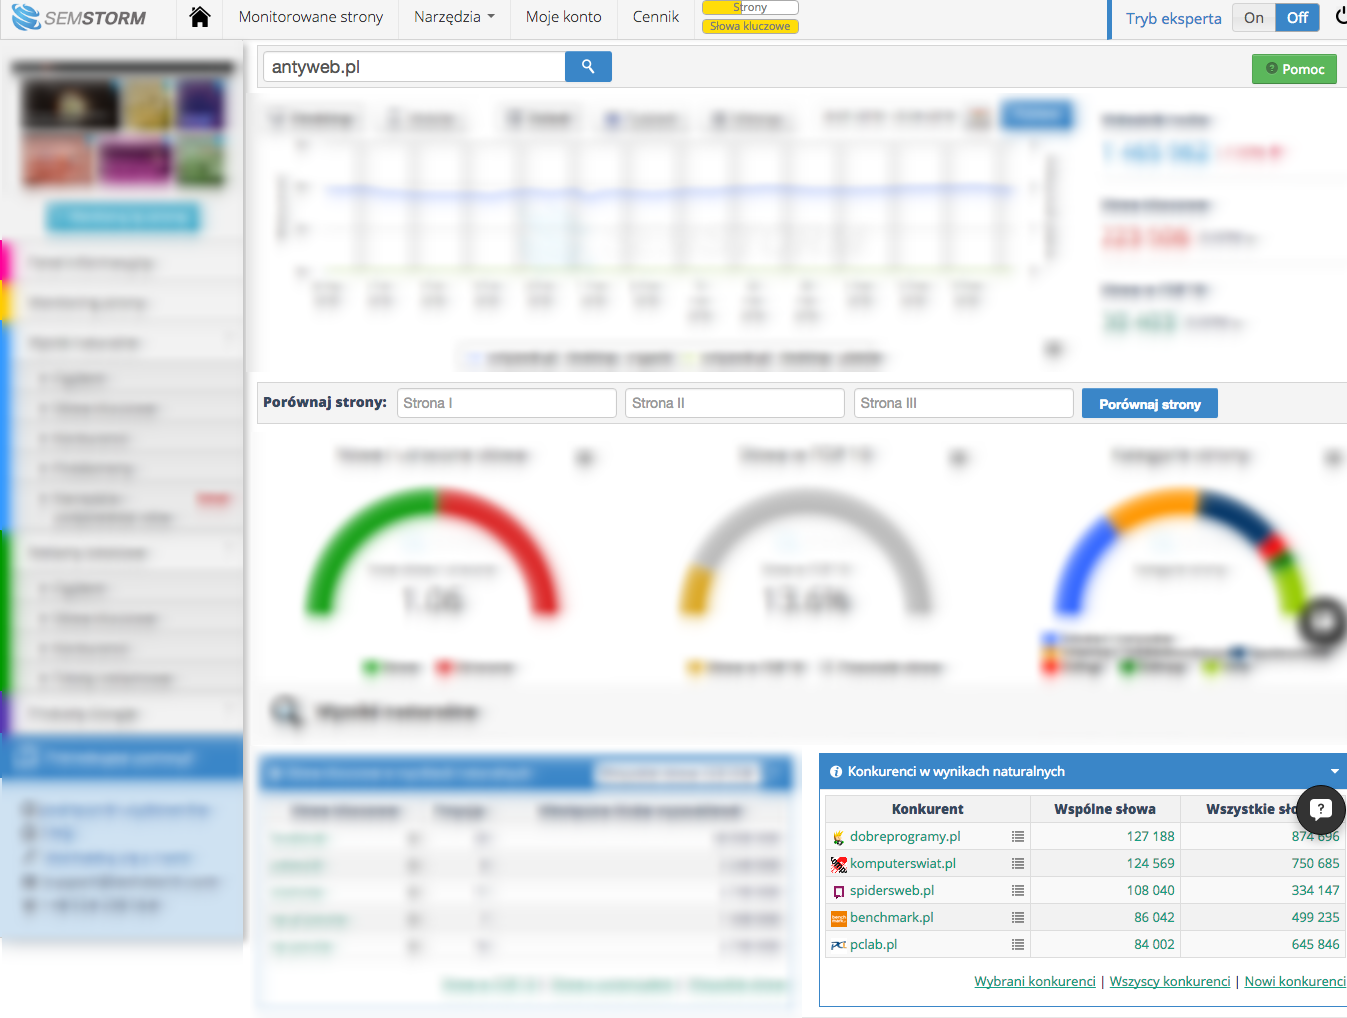Image resolution: width=1347 pixels, height=1018 pixels.
Task: Click list icon in komputerswiat.pl row
Action: point(1018,863)
